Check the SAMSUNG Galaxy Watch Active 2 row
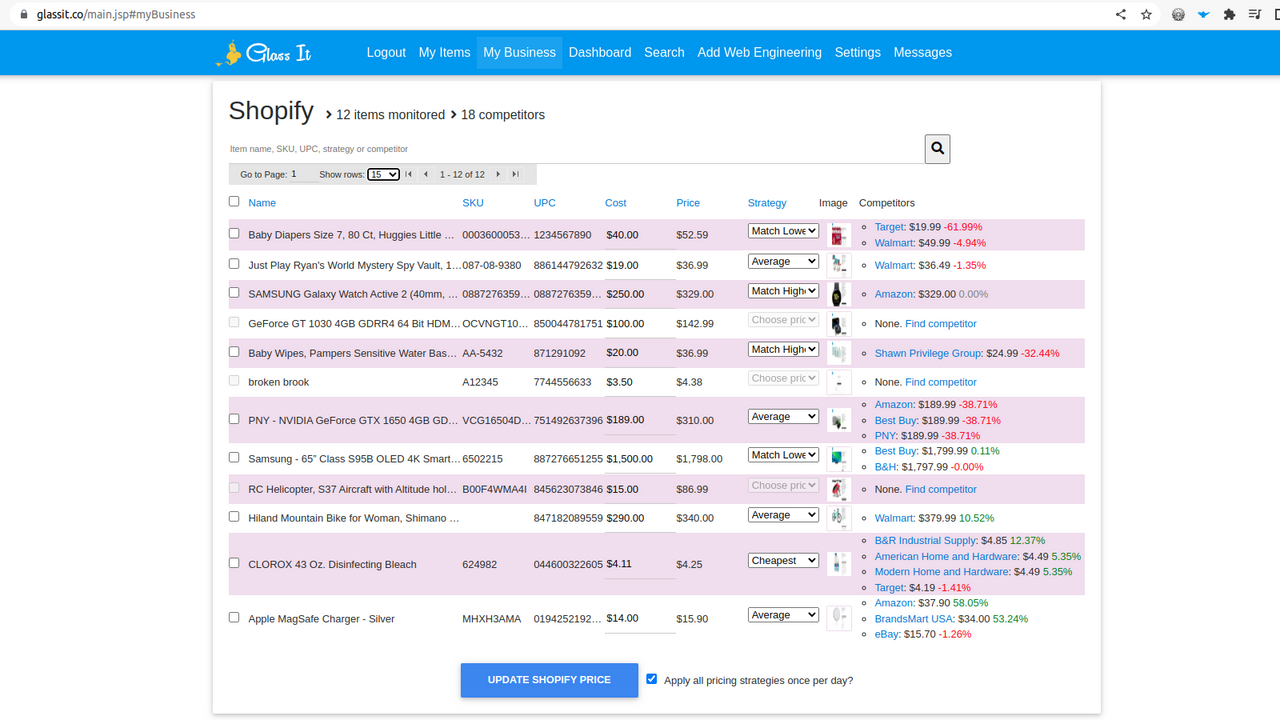 tap(234, 293)
